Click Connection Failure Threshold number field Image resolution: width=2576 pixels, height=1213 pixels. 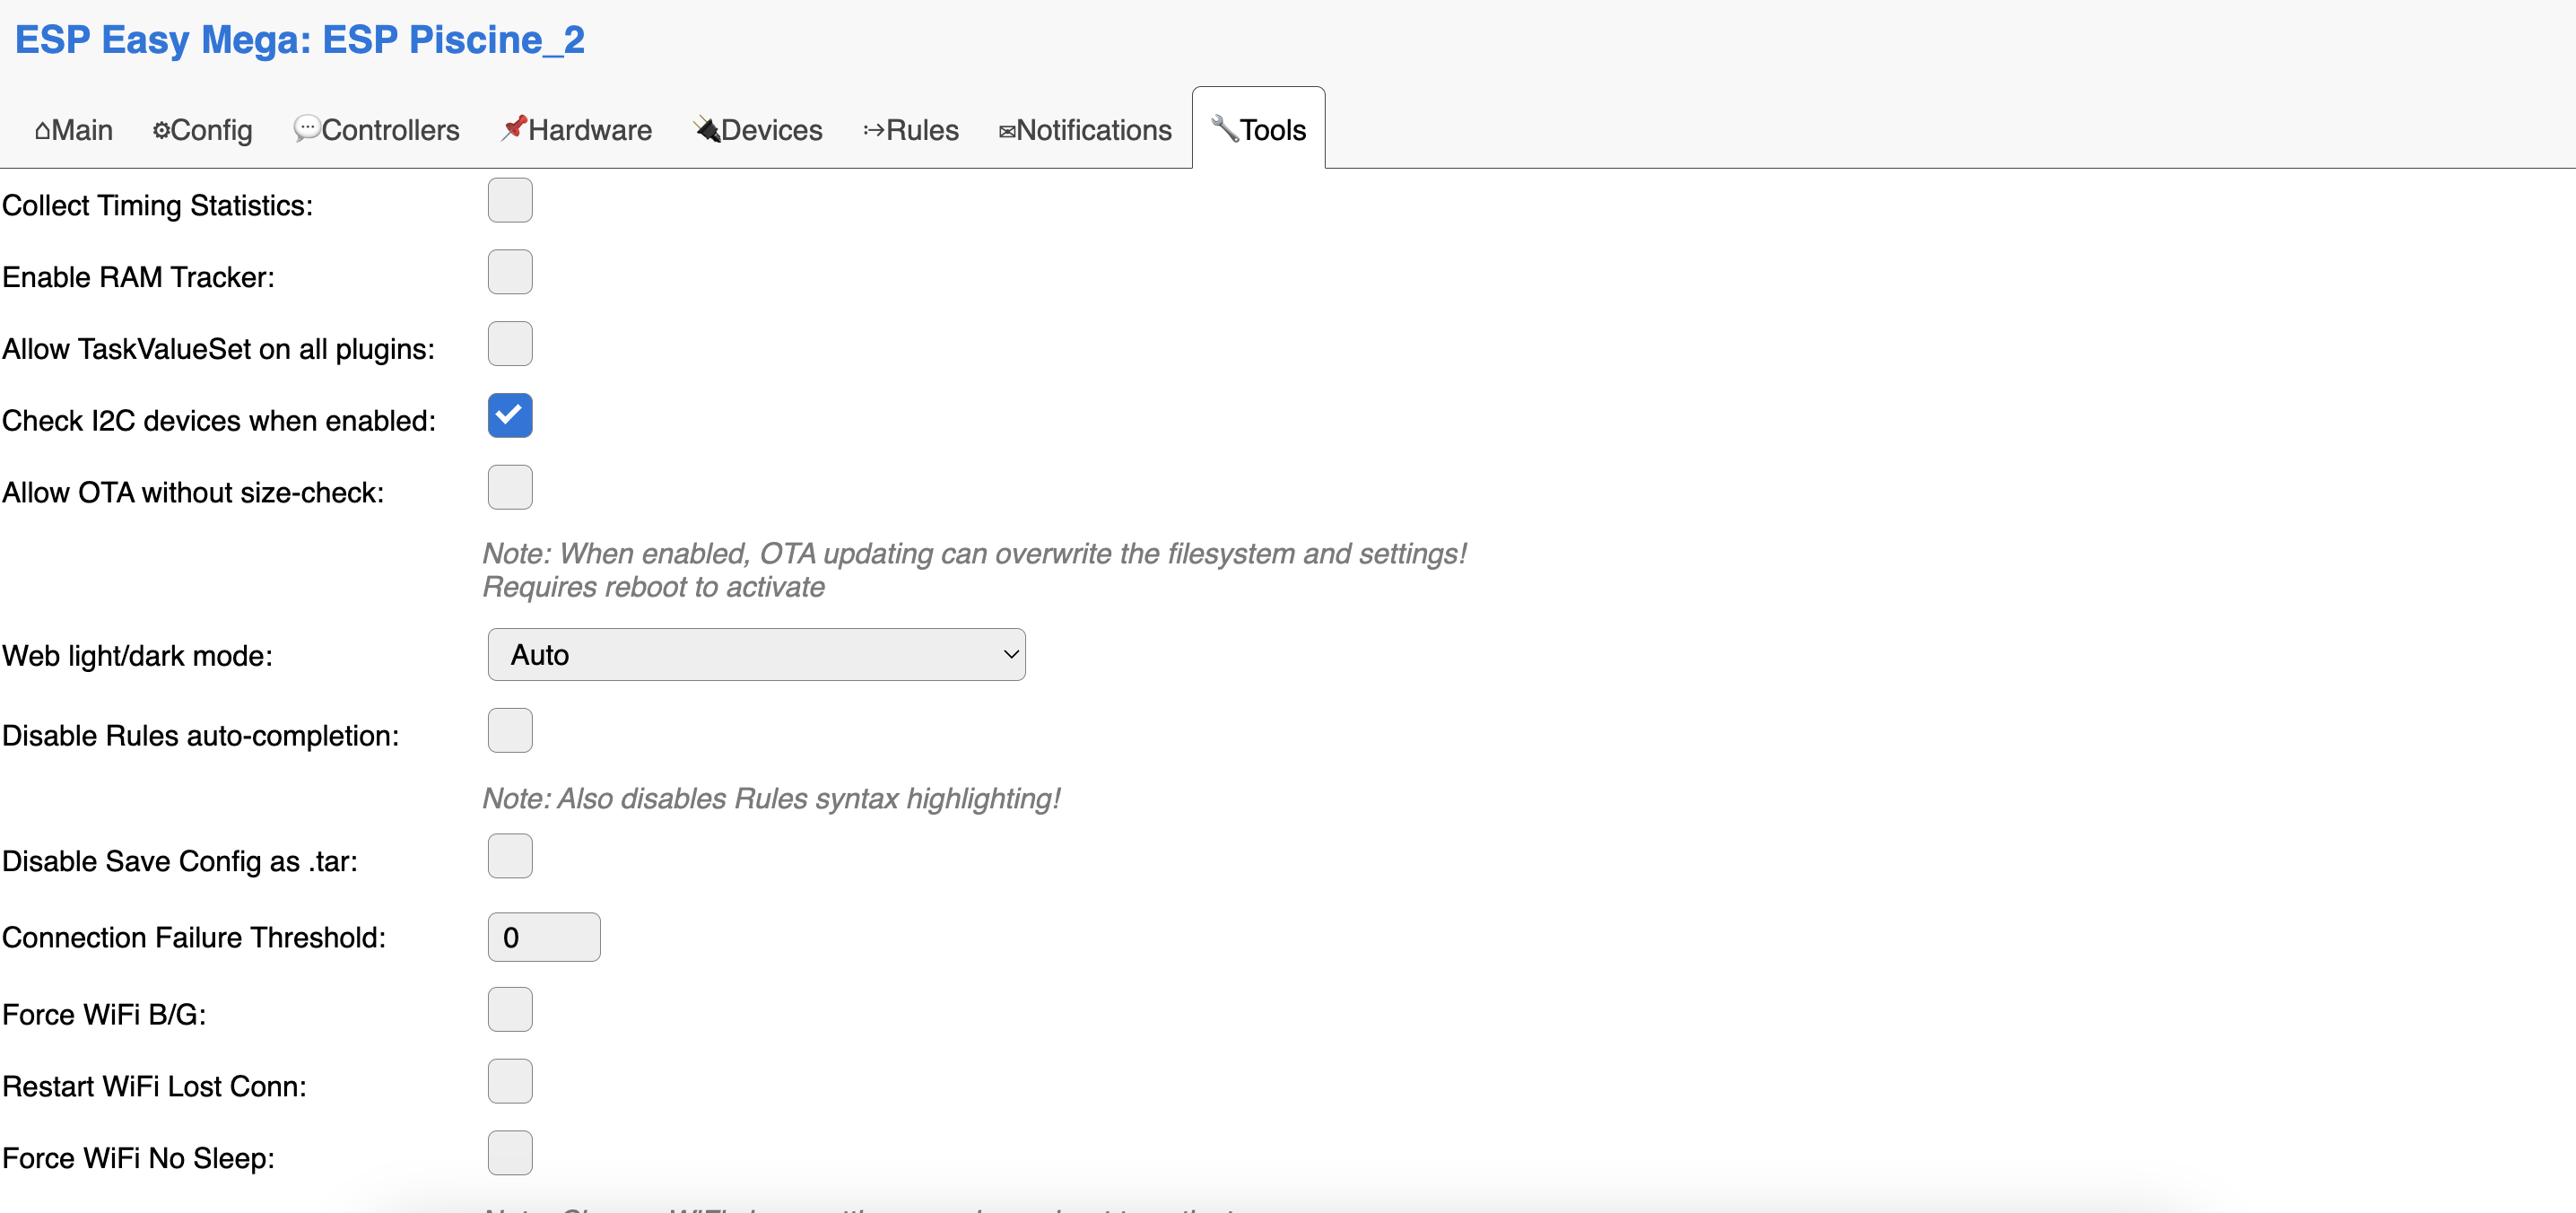[x=543, y=937]
